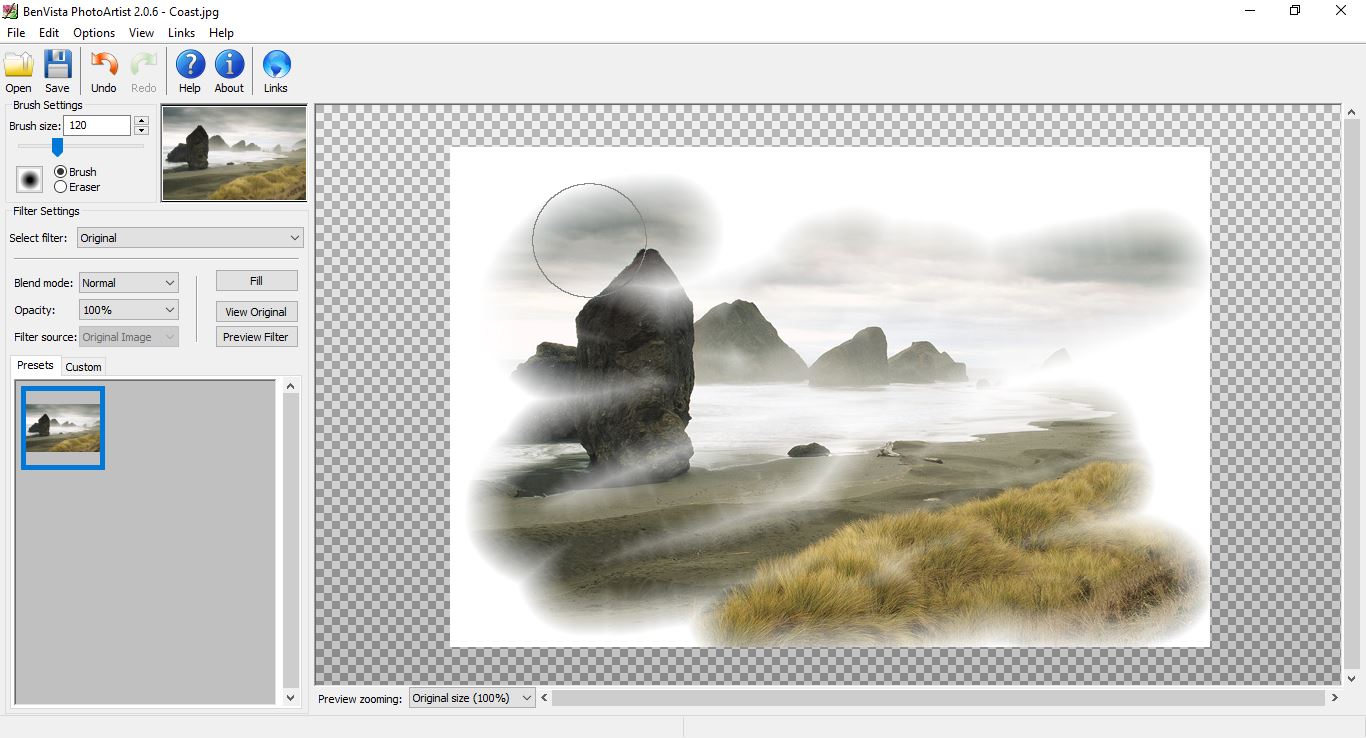Click the About info icon

tap(229, 66)
